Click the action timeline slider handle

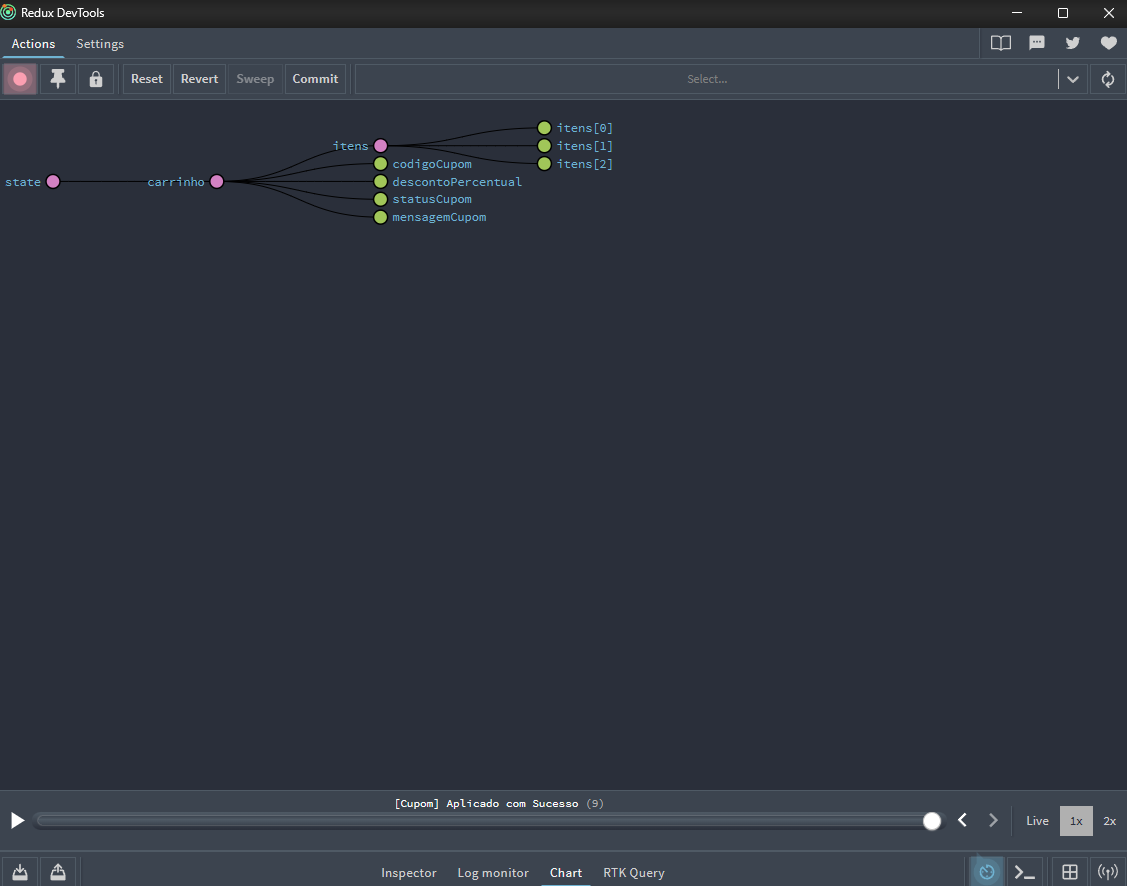932,821
